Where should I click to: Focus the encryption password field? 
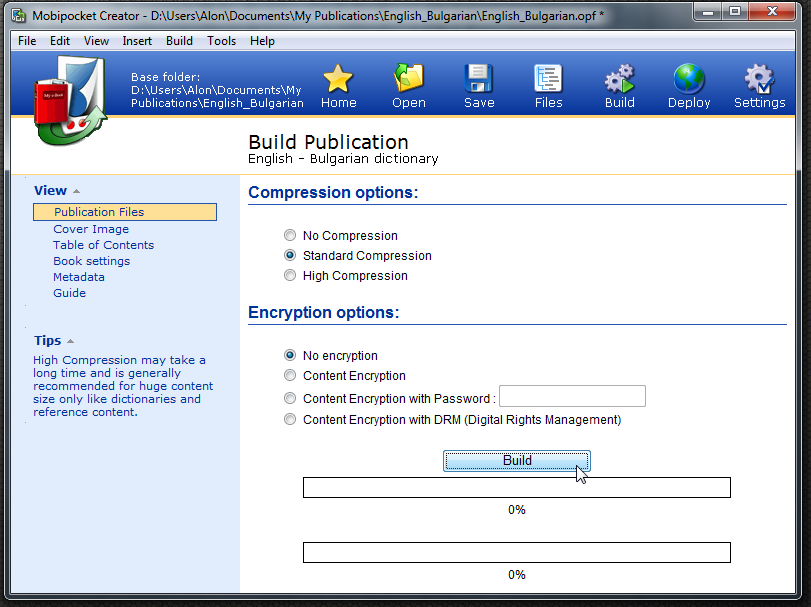tap(572, 396)
